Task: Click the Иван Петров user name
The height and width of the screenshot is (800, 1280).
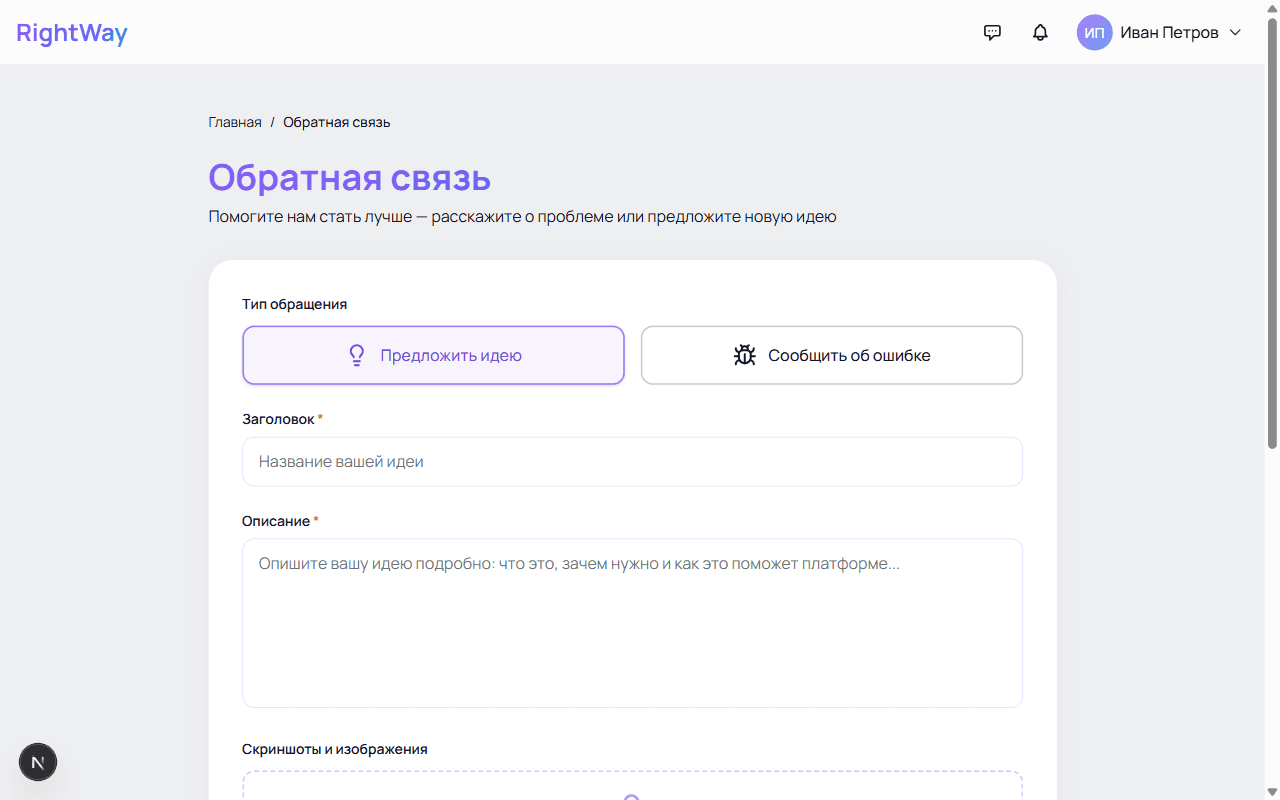Action: 1169,32
